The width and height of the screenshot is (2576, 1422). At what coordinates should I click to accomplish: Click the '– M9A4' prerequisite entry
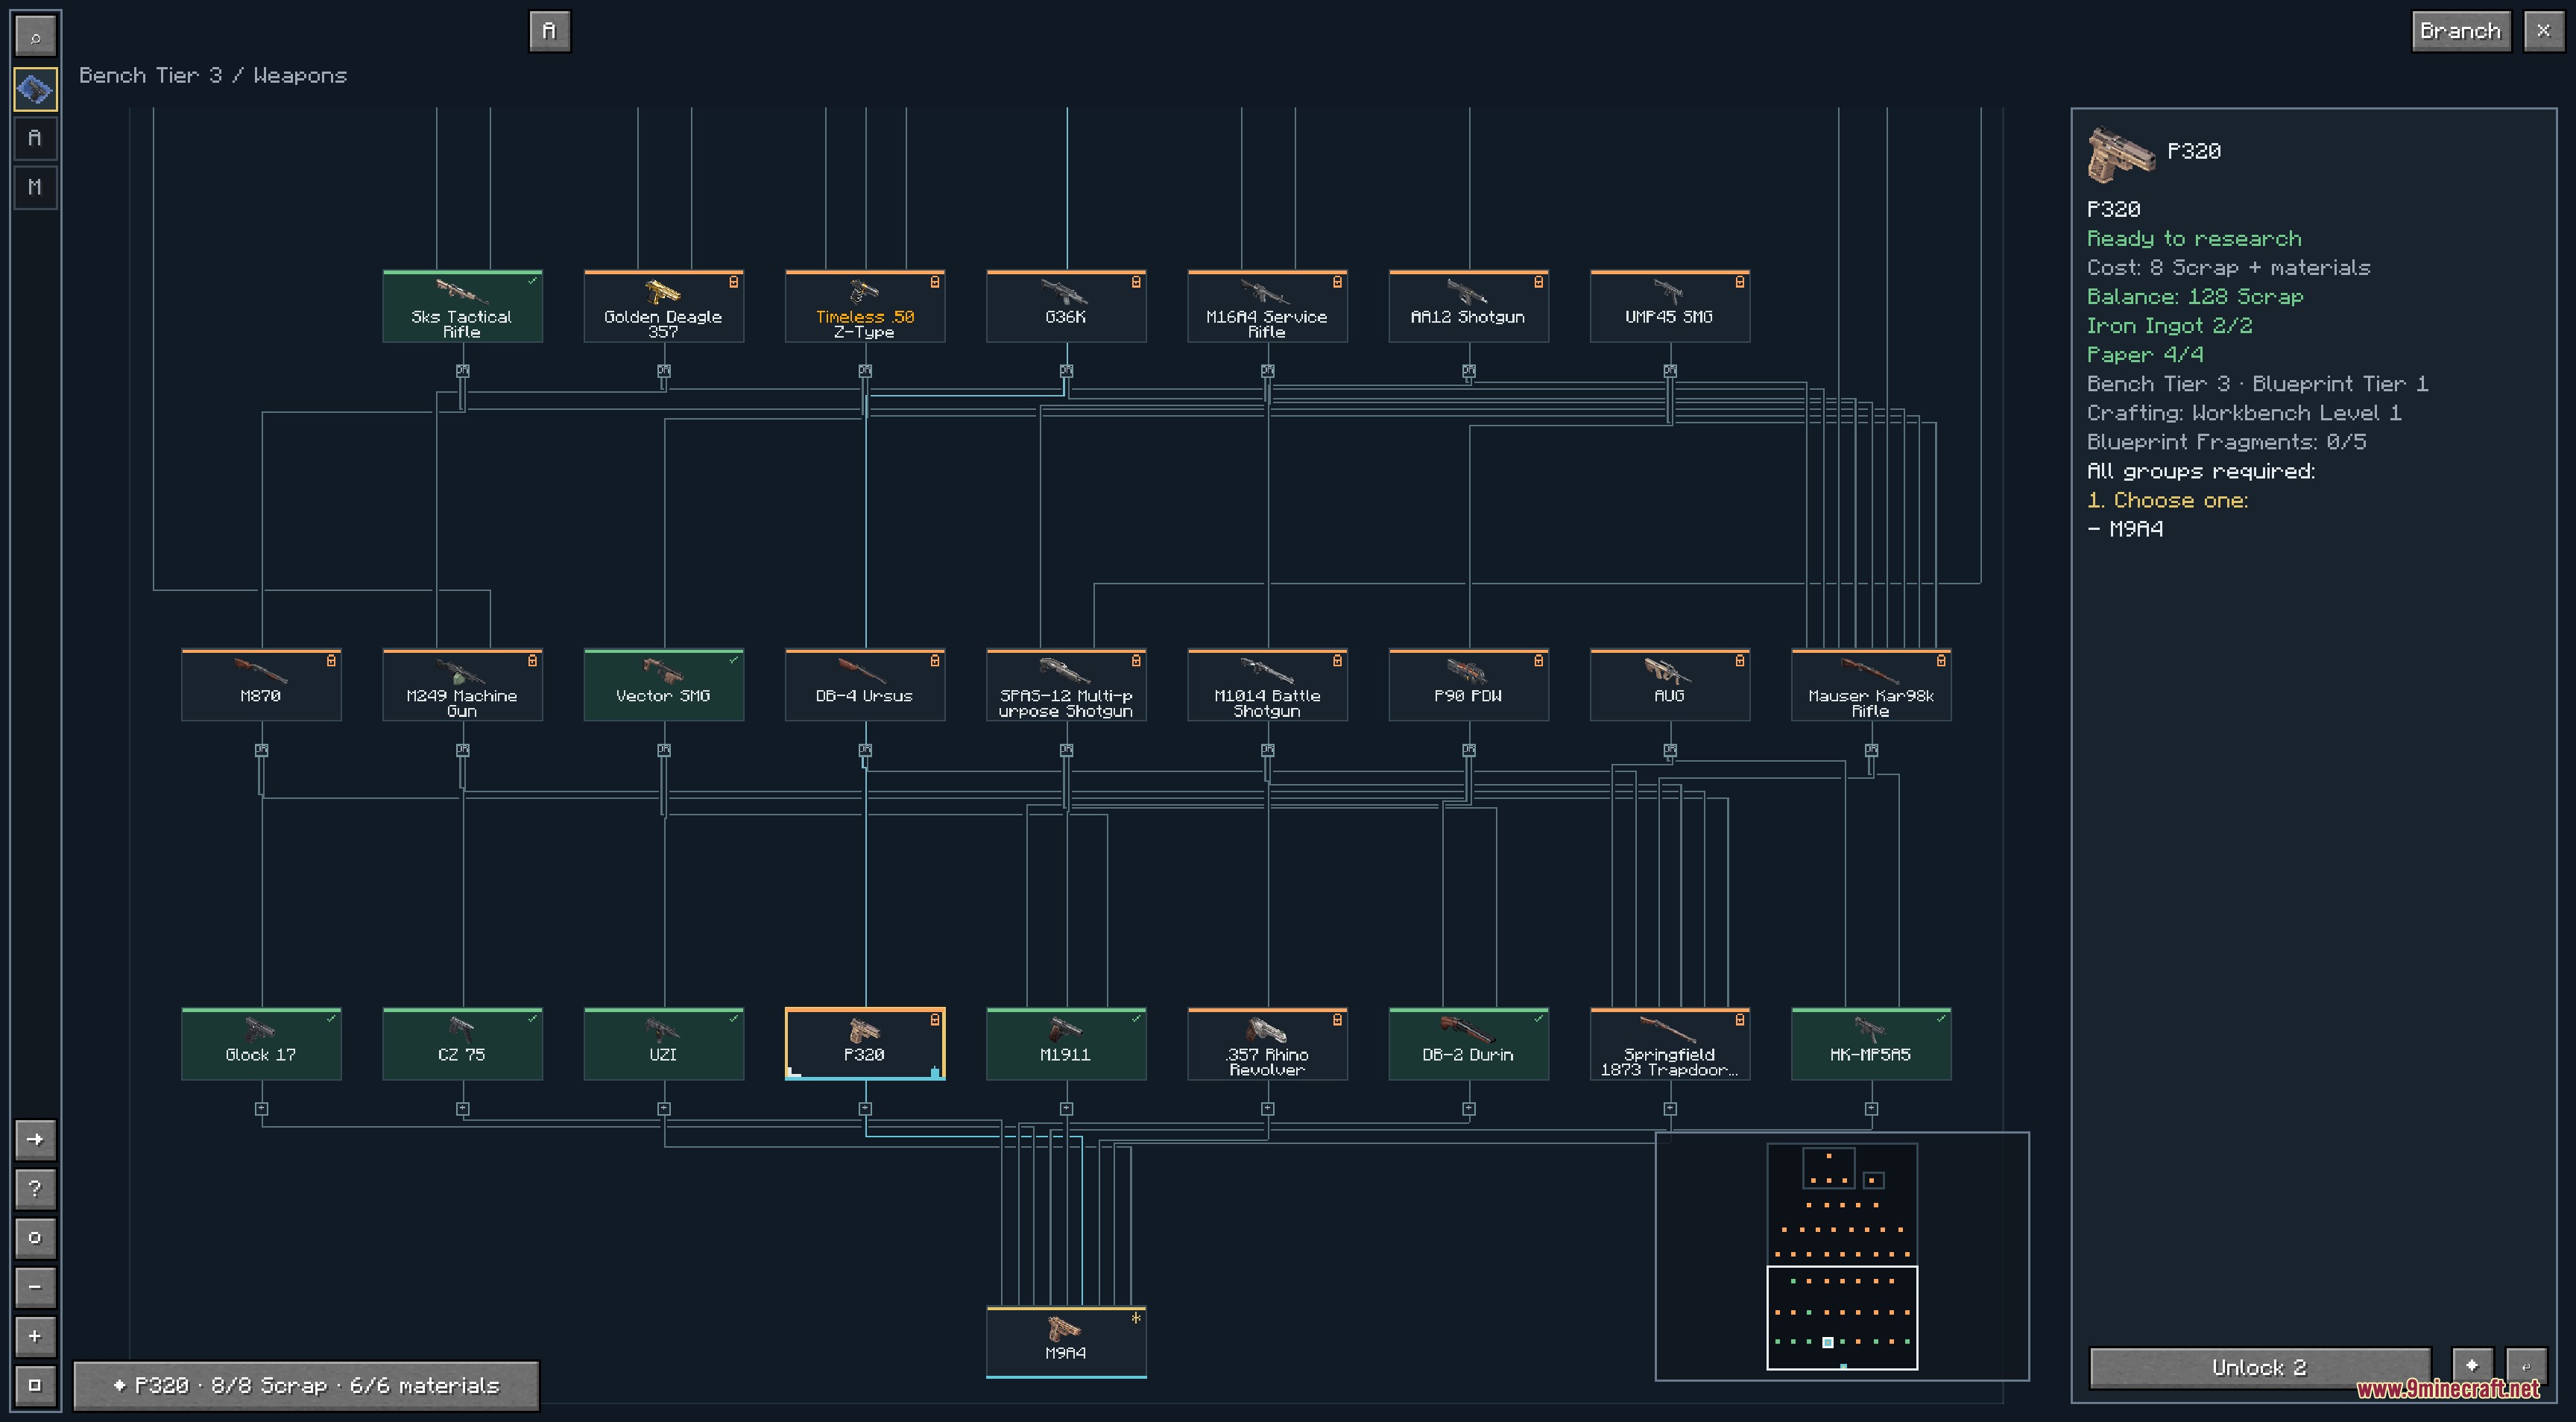tap(2125, 529)
